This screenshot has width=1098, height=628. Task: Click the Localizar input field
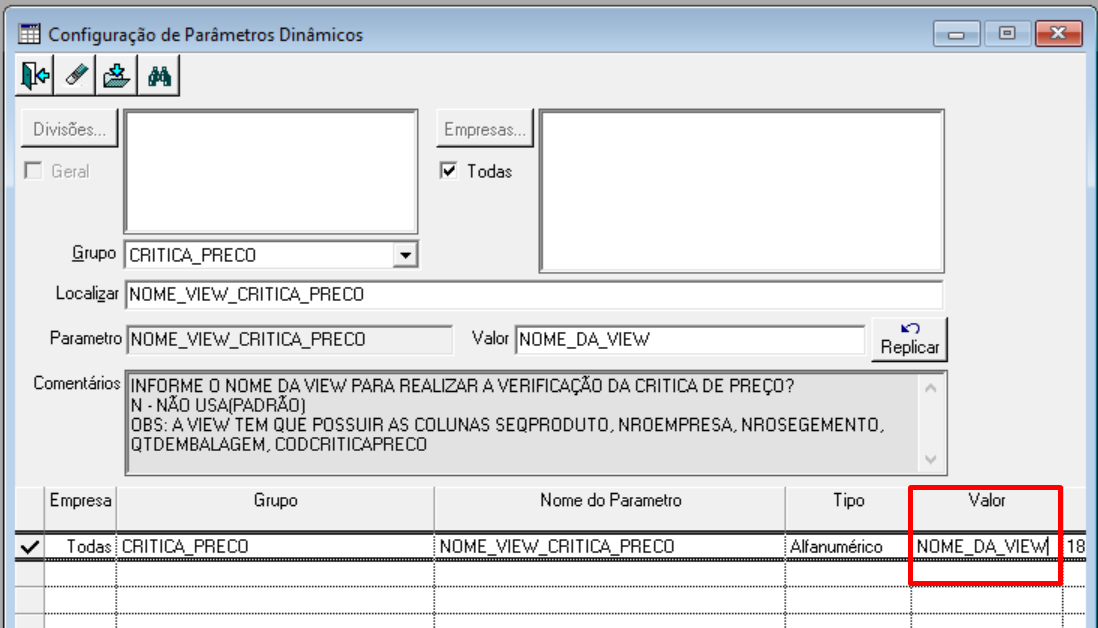534,295
